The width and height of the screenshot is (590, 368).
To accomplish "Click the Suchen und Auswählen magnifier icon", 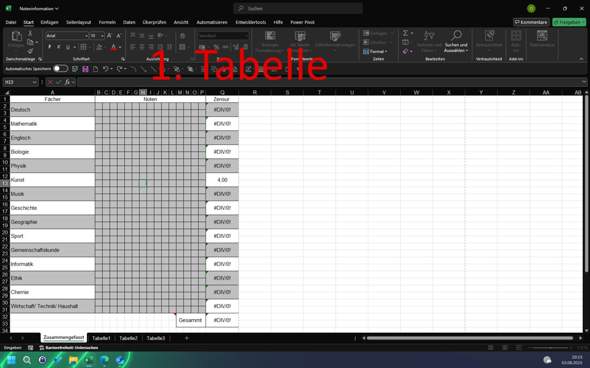I will [x=456, y=36].
